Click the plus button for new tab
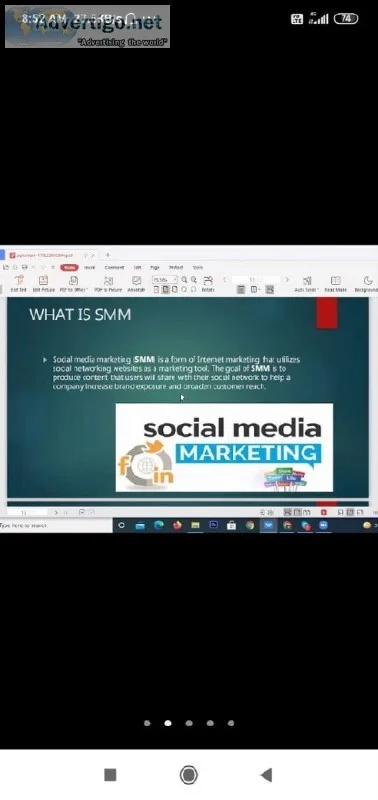 coord(108,255)
